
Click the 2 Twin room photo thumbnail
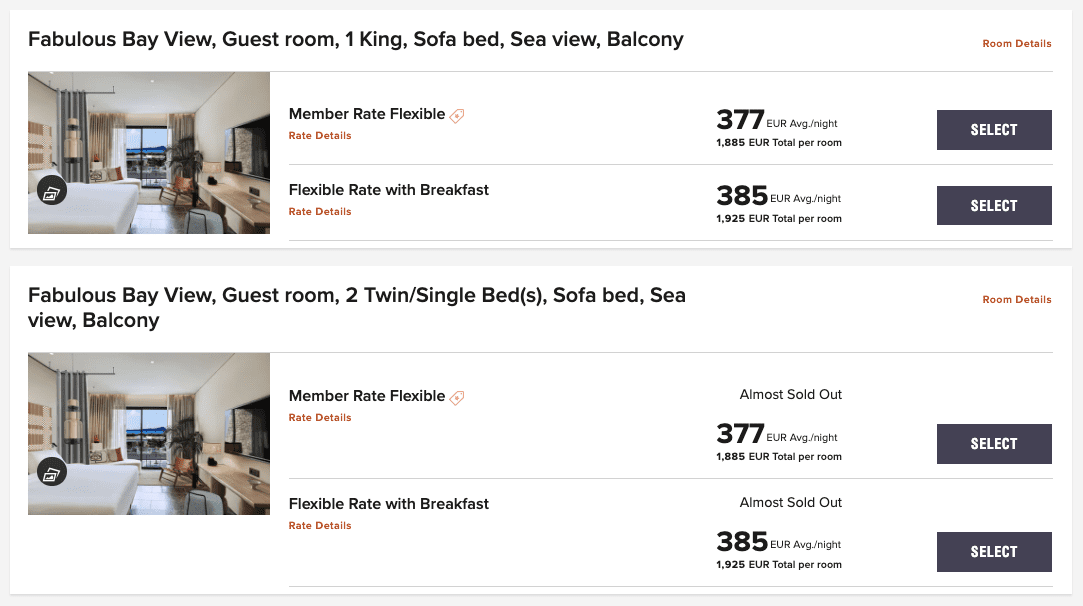[148, 434]
